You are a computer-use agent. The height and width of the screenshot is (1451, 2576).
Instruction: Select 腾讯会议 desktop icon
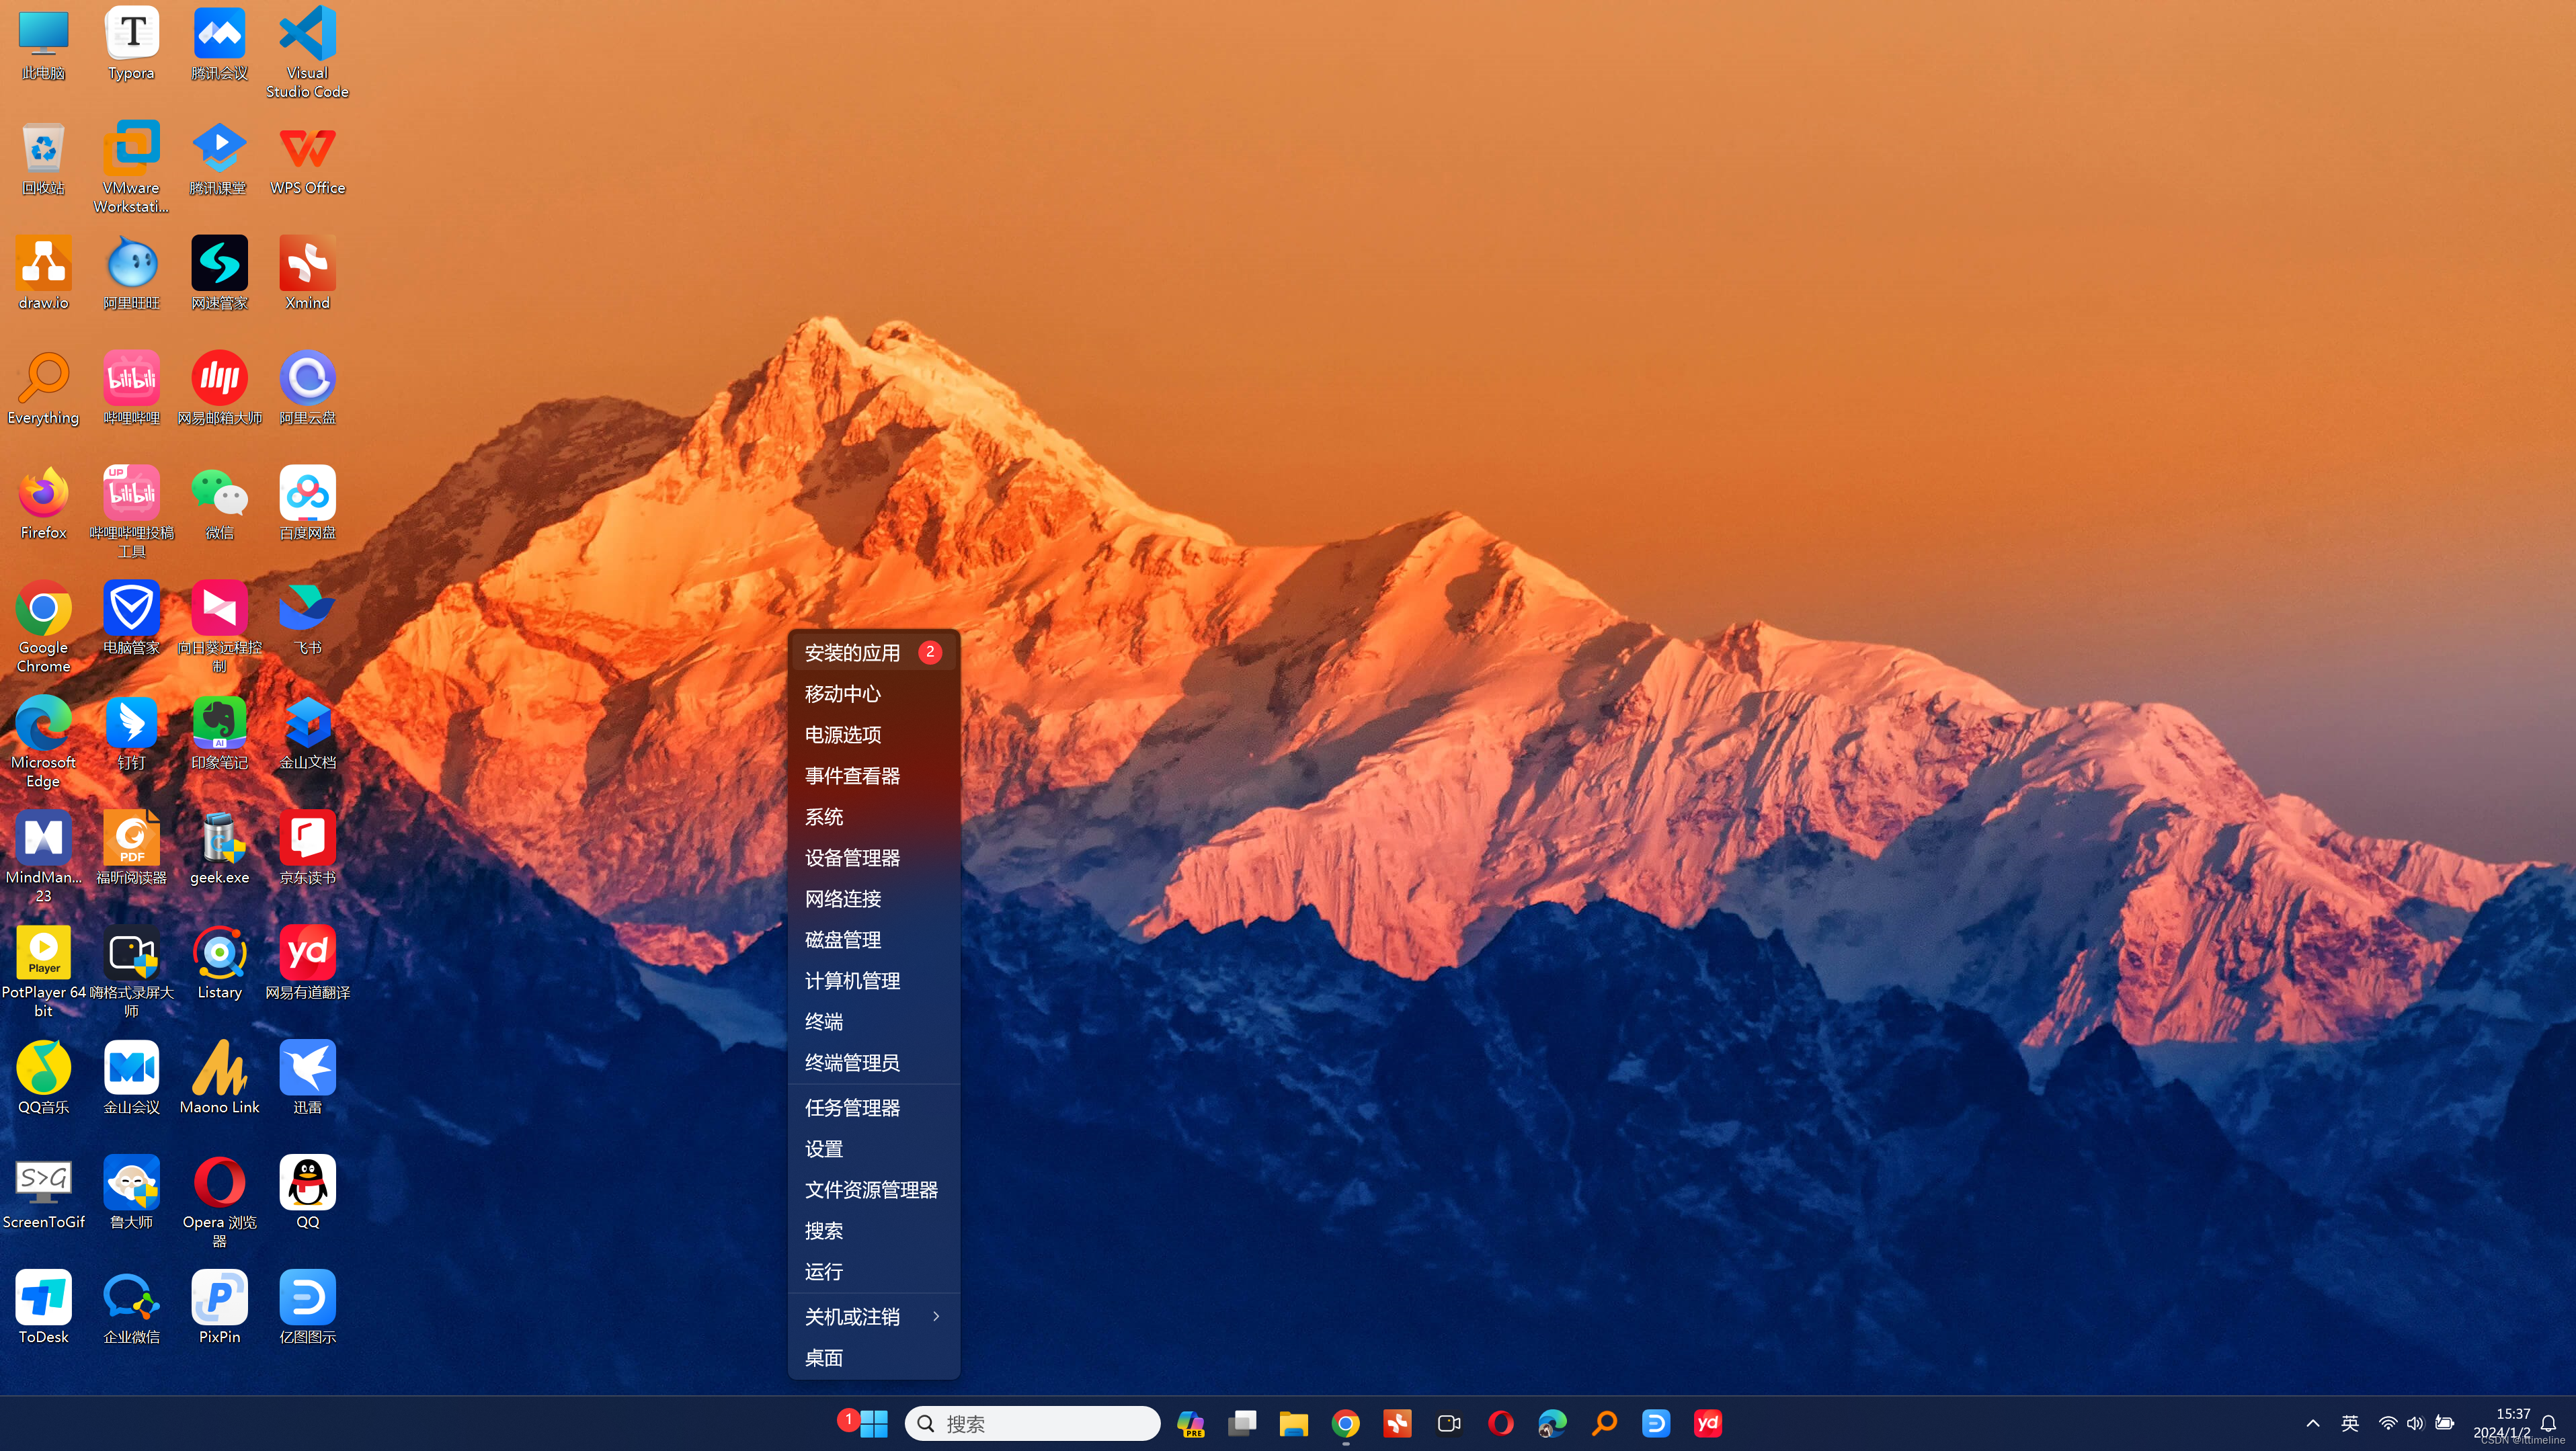pyautogui.click(x=219, y=43)
